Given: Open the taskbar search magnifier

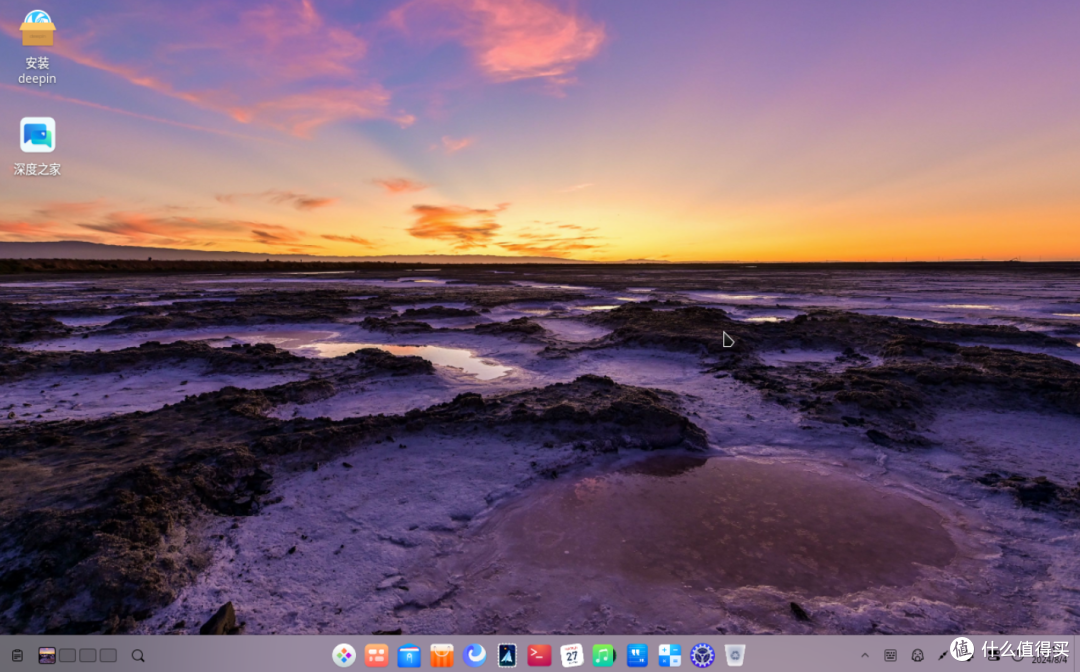Looking at the screenshot, I should pyautogui.click(x=138, y=655).
